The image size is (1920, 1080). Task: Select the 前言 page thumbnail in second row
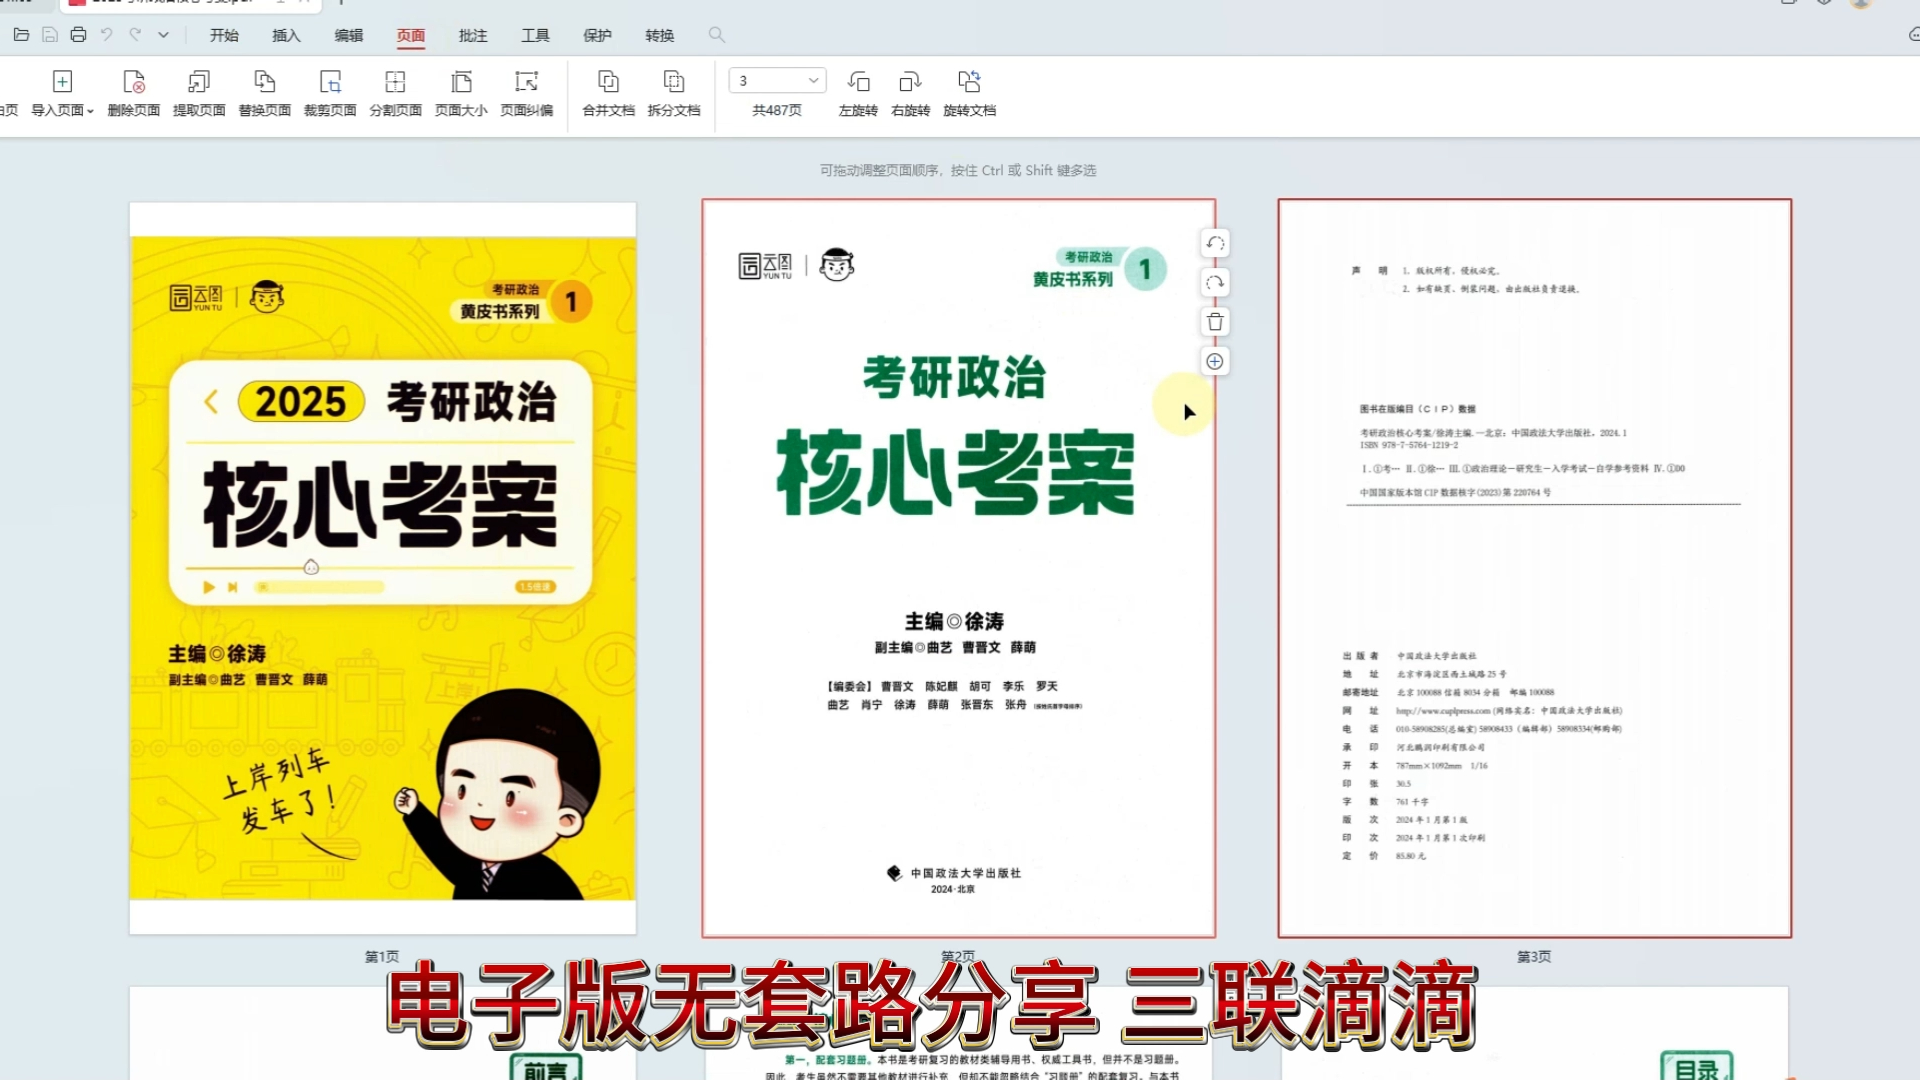(383, 1033)
